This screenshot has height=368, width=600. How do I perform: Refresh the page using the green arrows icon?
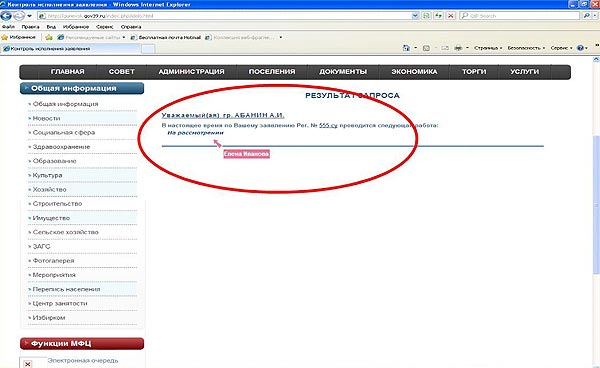click(x=439, y=16)
